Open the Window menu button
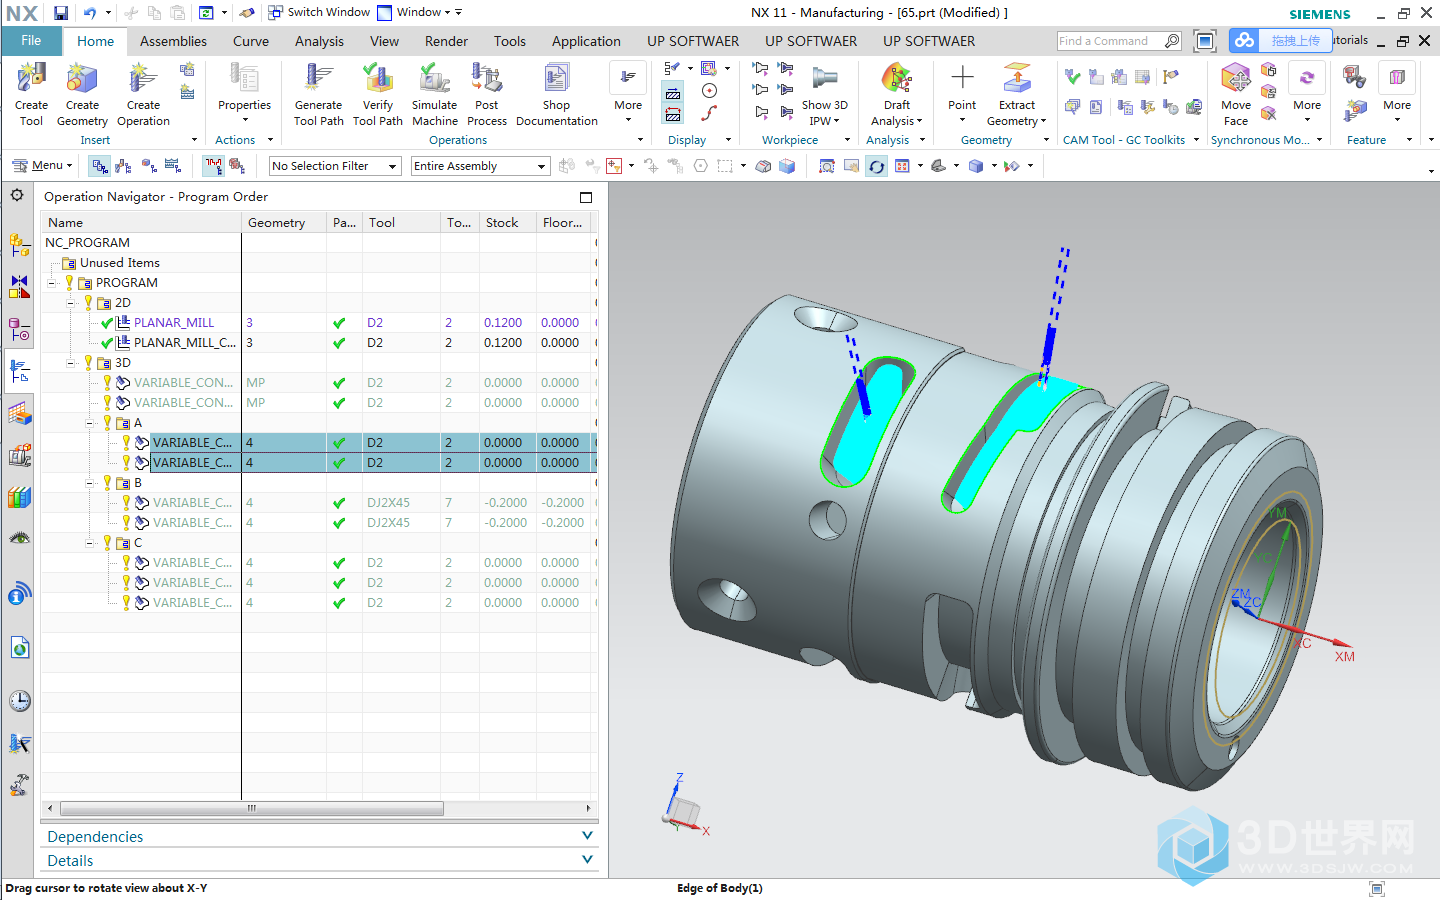Screen dimensions: 1440x900 [x=419, y=12]
